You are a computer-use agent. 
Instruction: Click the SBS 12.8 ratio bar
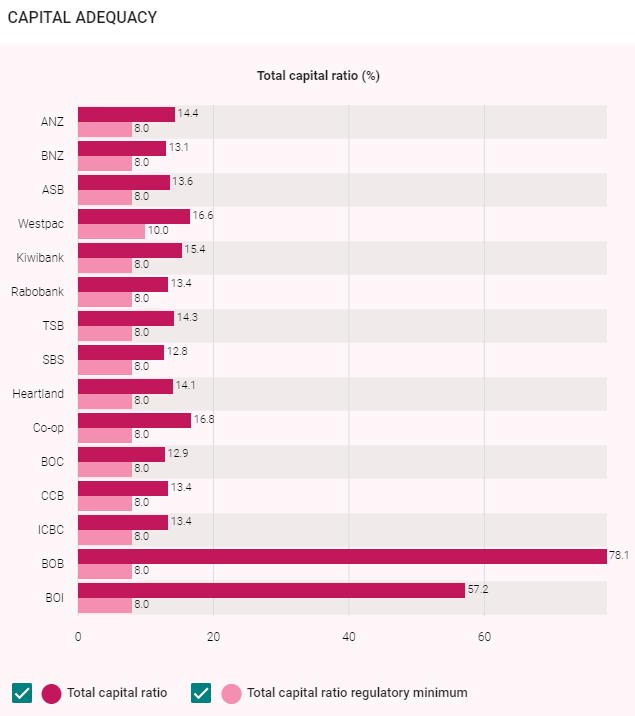(x=120, y=352)
